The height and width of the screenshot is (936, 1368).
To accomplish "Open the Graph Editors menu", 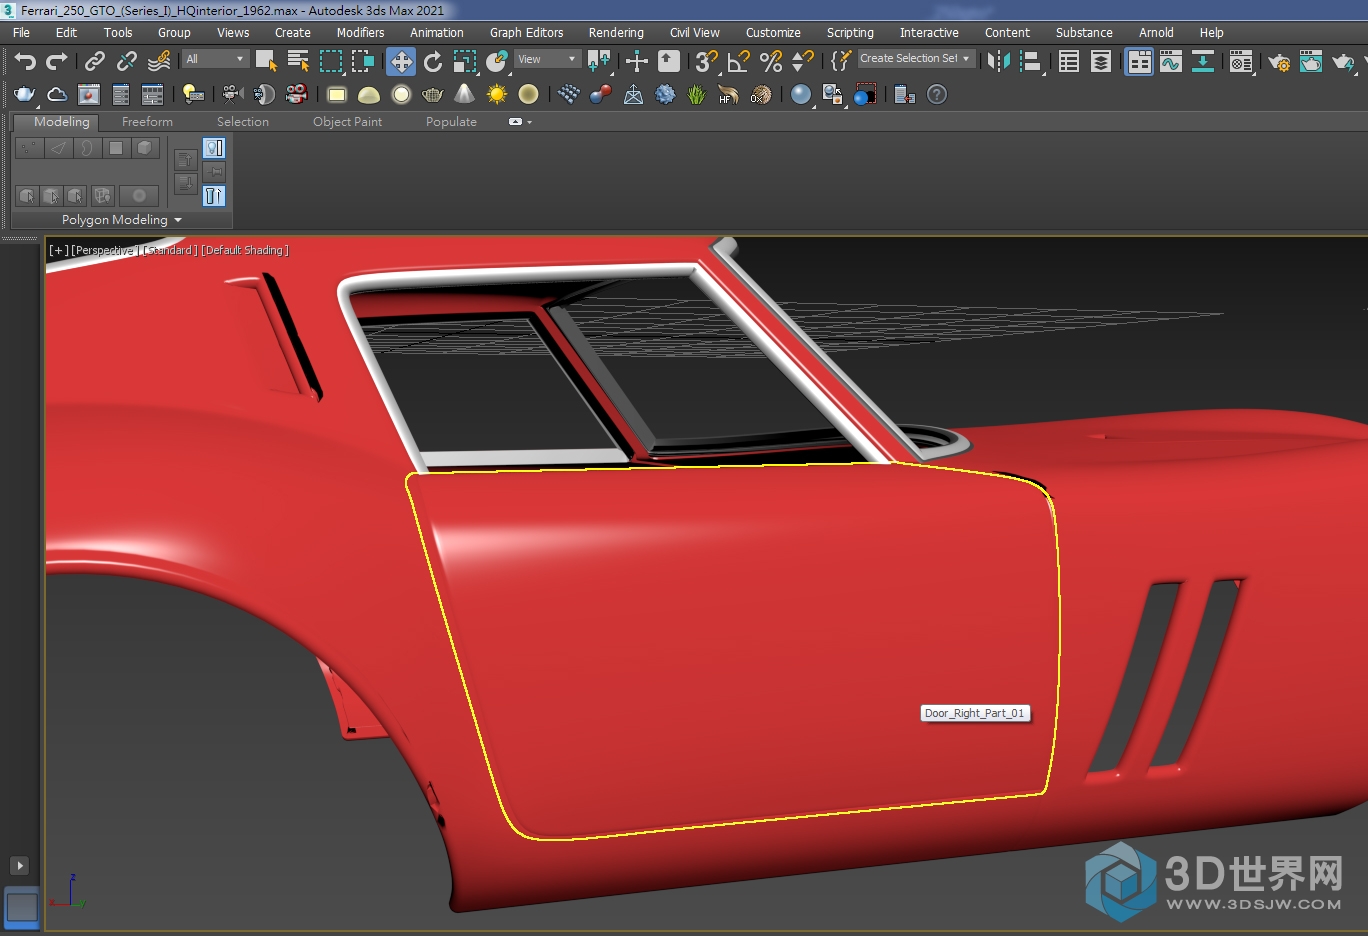I will coord(526,33).
